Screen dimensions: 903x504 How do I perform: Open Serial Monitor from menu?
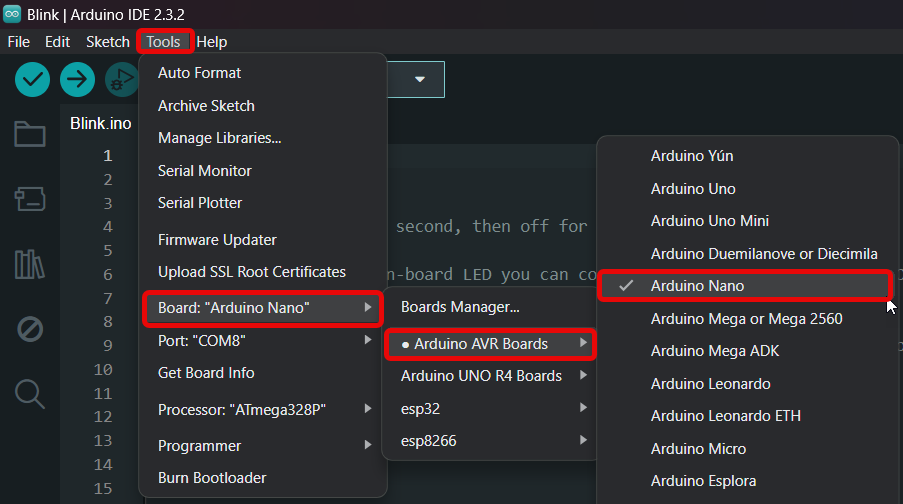[x=263, y=171]
